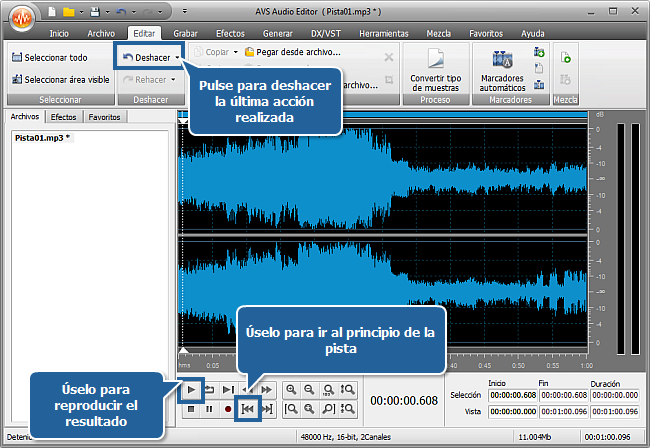Click the Pause button
The height and width of the screenshot is (448, 650).
click(209, 409)
